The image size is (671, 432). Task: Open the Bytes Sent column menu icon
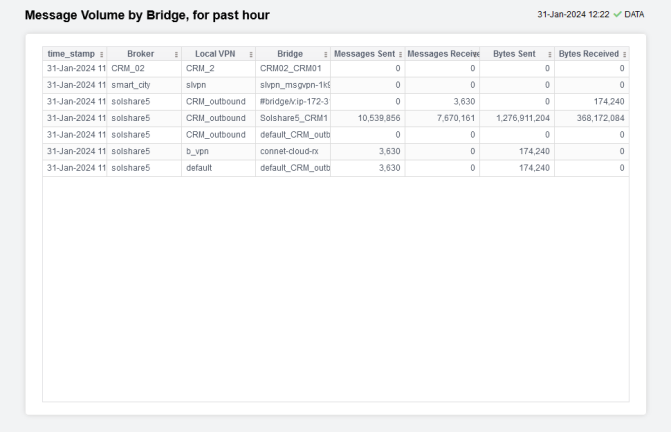point(549,53)
